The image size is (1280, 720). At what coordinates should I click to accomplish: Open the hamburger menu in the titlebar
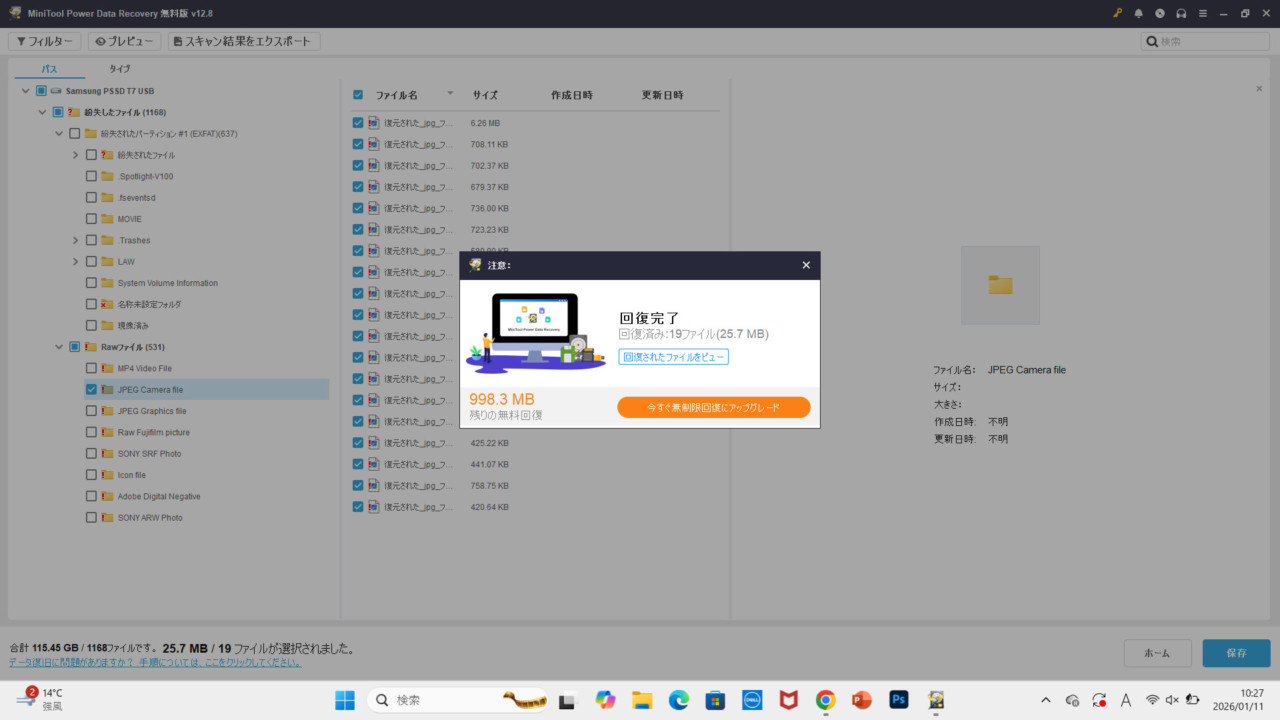[x=1203, y=14]
